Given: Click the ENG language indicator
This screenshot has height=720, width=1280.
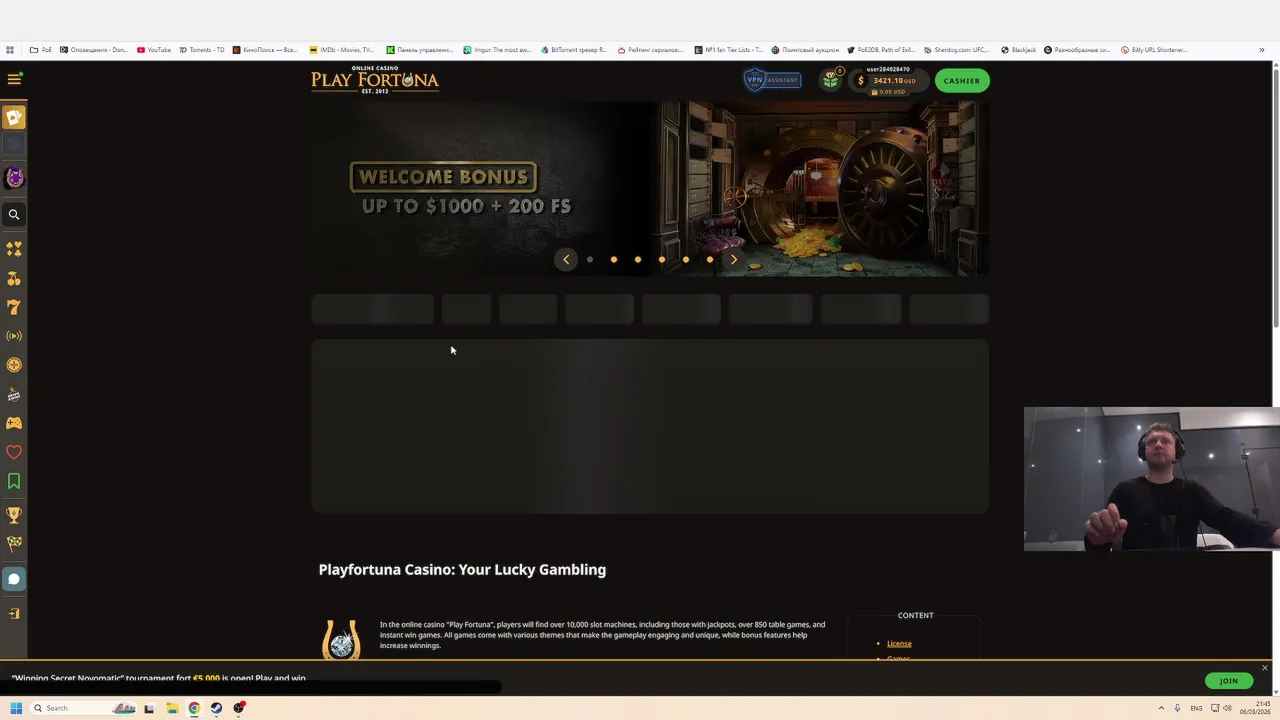Looking at the screenshot, I should click(1196, 708).
